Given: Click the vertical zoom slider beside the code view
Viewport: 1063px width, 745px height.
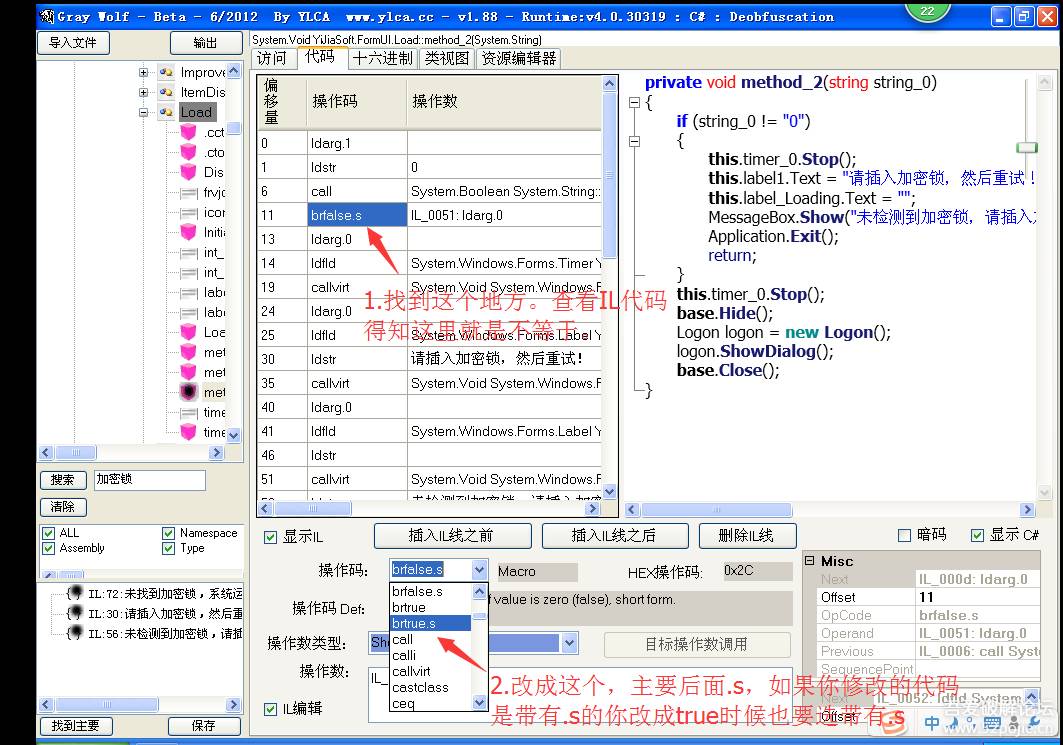Looking at the screenshot, I should 1026,147.
